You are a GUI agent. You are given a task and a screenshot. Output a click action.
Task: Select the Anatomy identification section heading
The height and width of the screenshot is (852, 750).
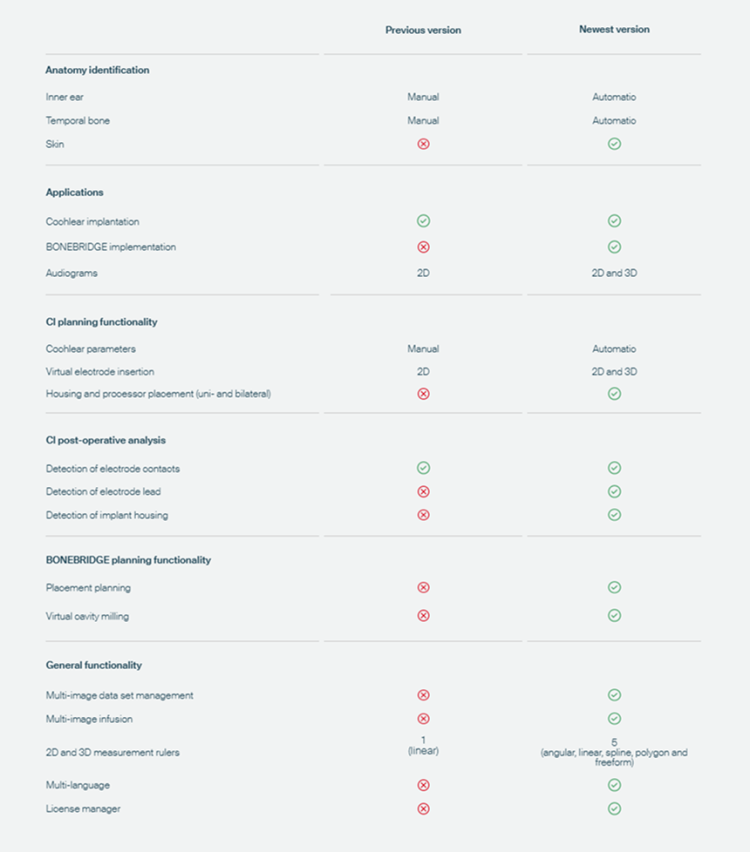click(x=97, y=70)
